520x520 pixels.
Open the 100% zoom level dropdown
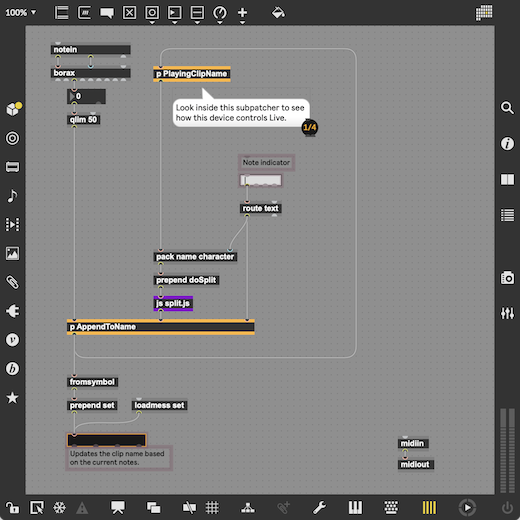click(20, 13)
